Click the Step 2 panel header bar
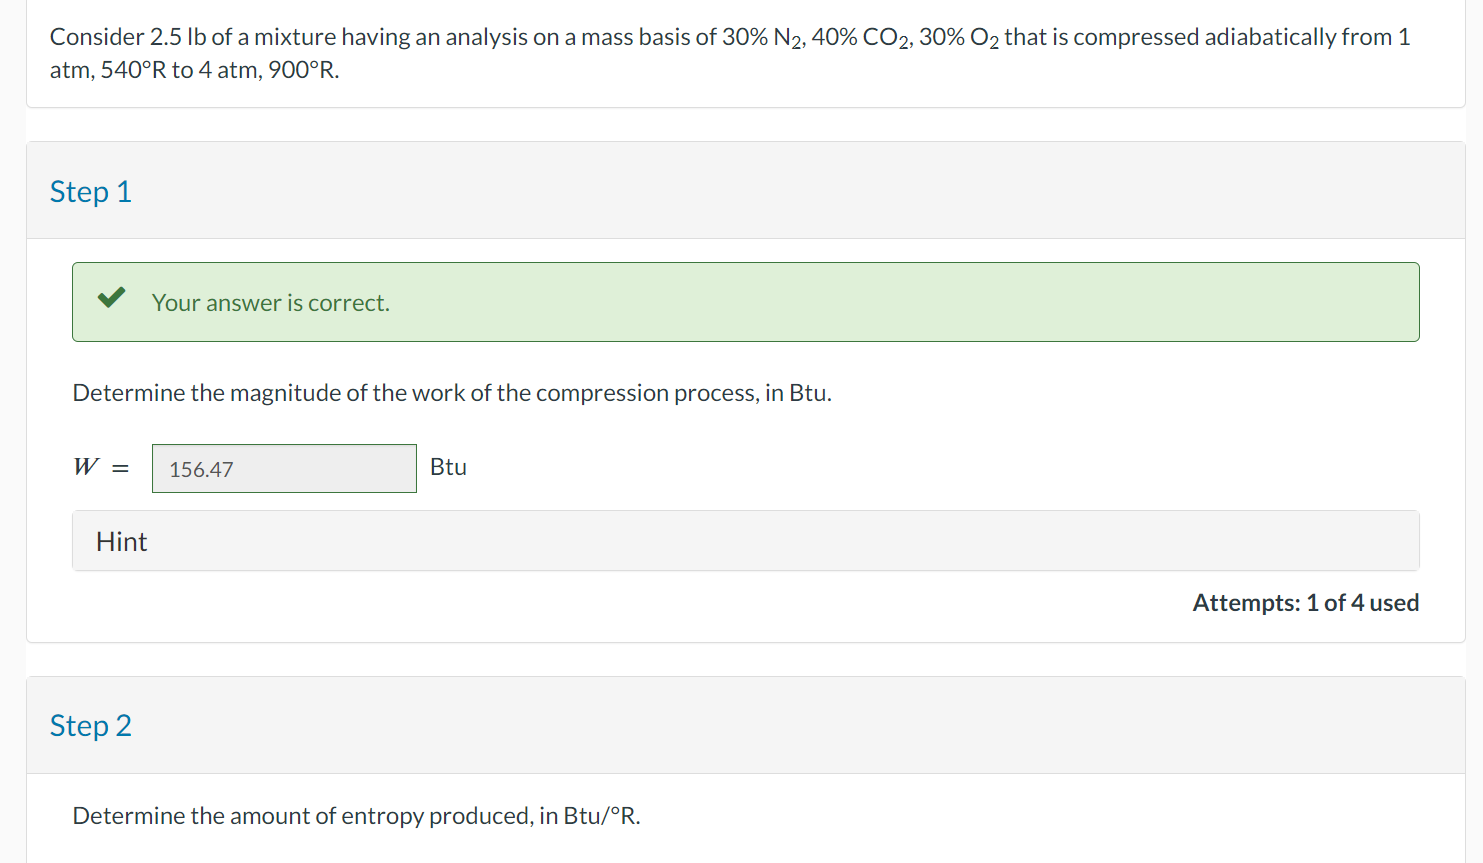This screenshot has height=863, width=1483. click(x=740, y=725)
